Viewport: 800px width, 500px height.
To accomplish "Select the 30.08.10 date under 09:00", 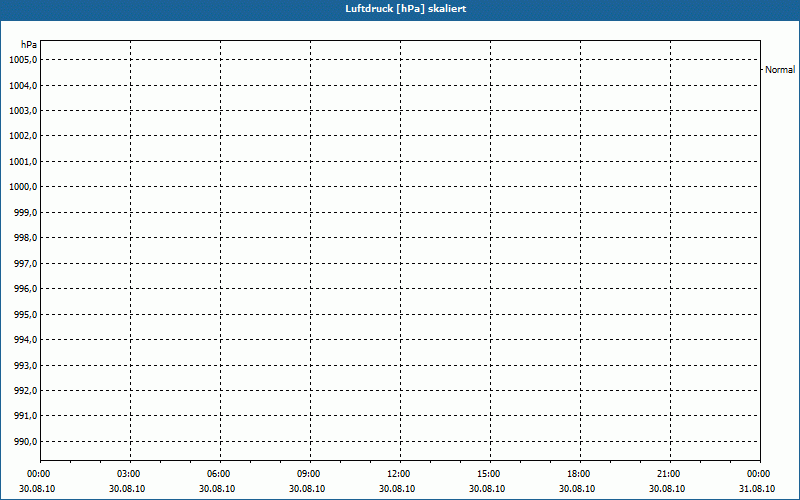I will point(307,489).
